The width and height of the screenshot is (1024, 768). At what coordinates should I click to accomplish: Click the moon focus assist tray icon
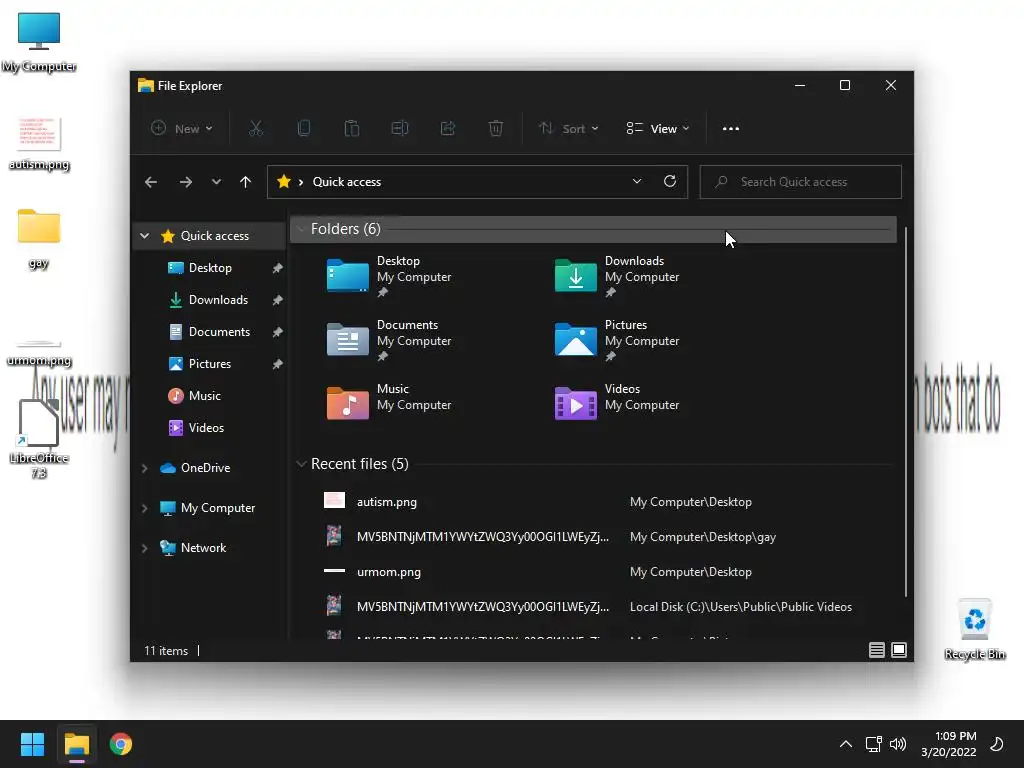[x=997, y=744]
